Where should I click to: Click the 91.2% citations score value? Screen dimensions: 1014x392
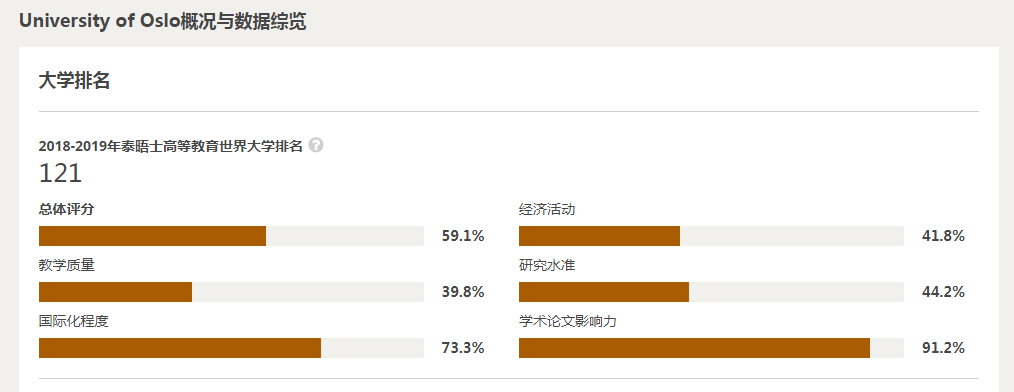(x=943, y=348)
